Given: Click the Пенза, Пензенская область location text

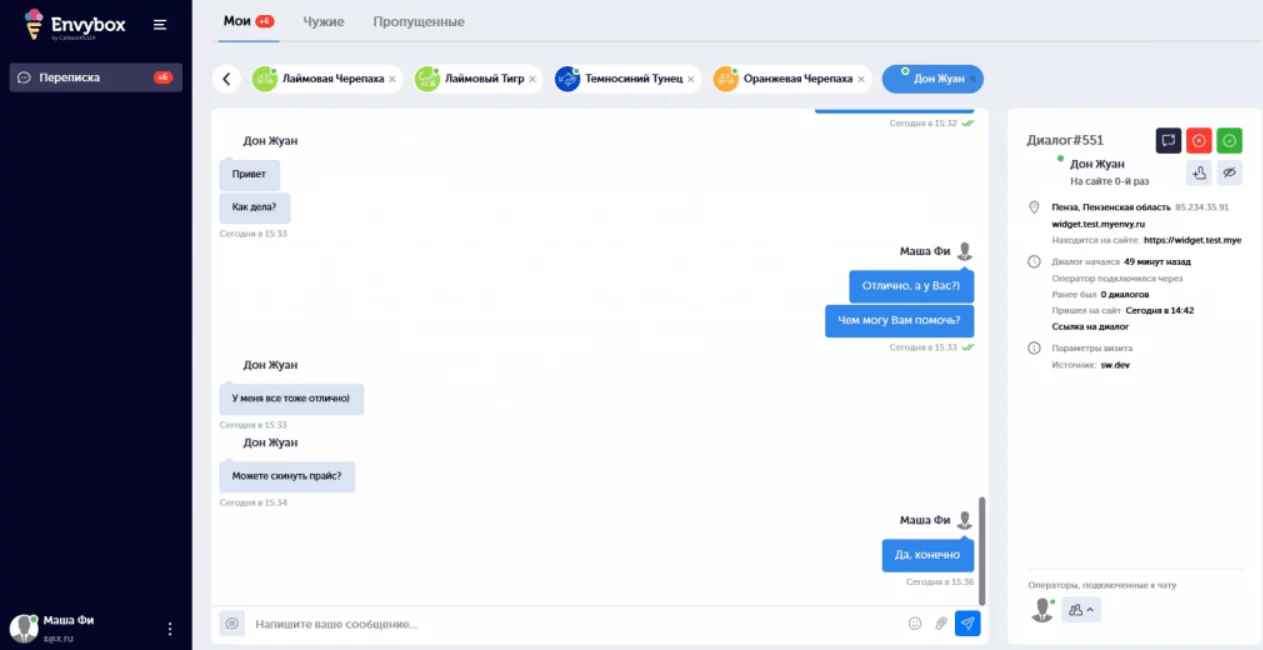Looking at the screenshot, I should click(1111, 207).
